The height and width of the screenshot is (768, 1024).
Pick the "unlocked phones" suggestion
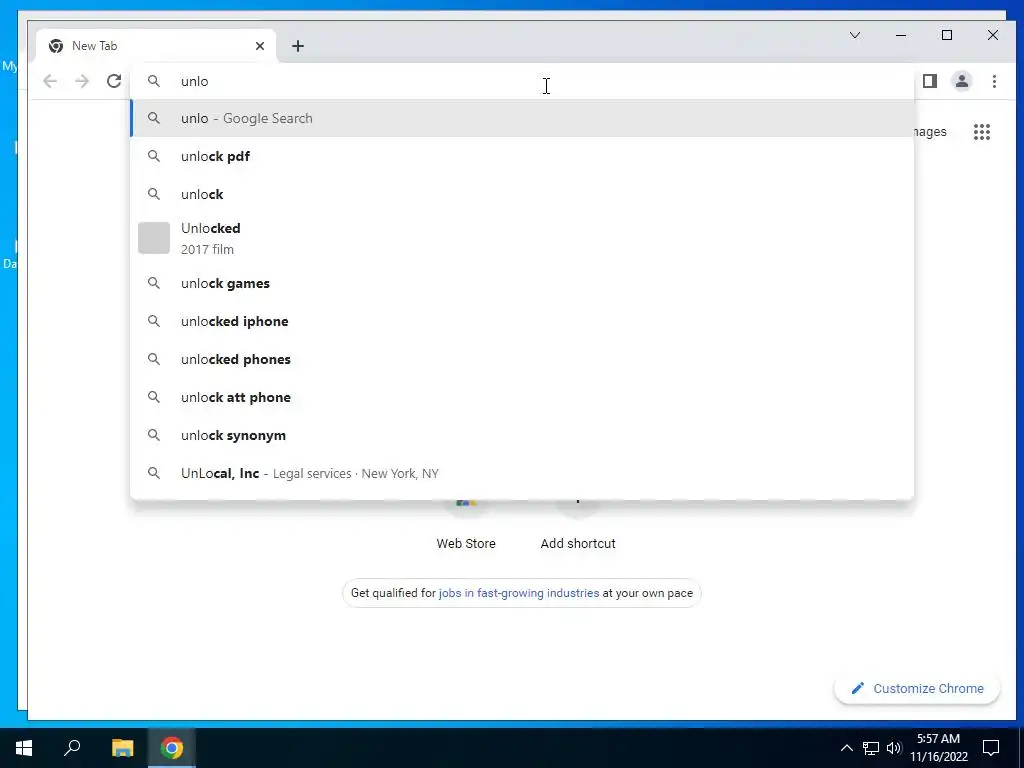[522, 359]
